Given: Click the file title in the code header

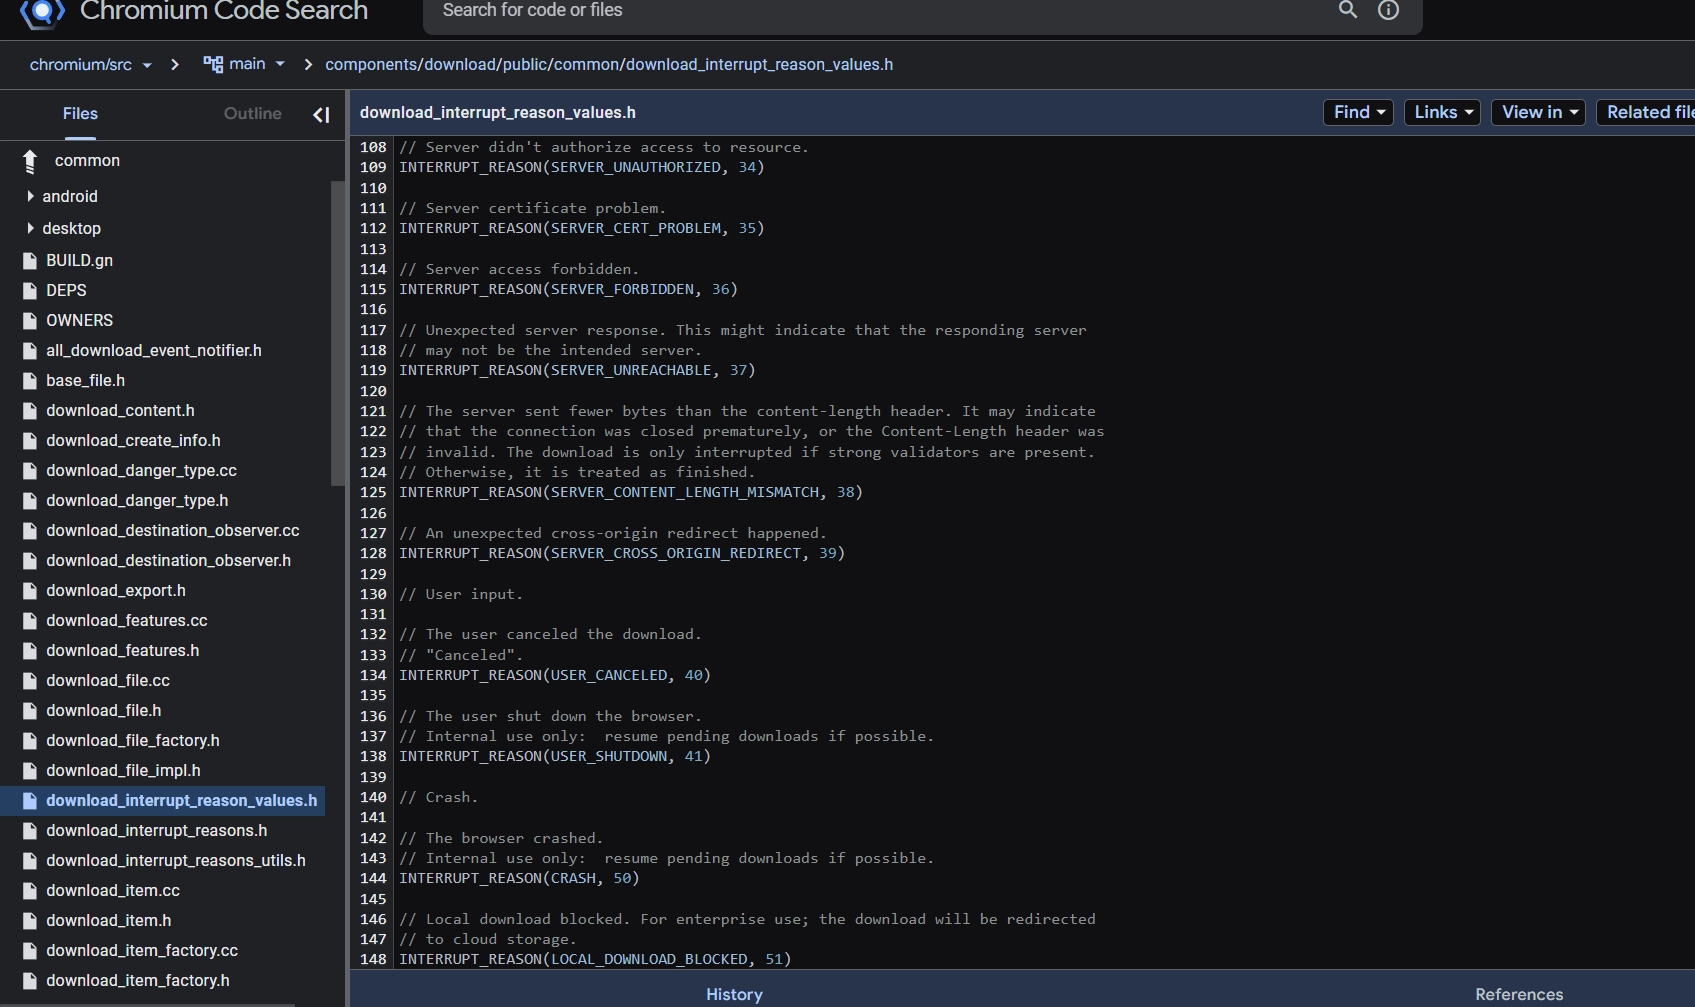Looking at the screenshot, I should 498,113.
